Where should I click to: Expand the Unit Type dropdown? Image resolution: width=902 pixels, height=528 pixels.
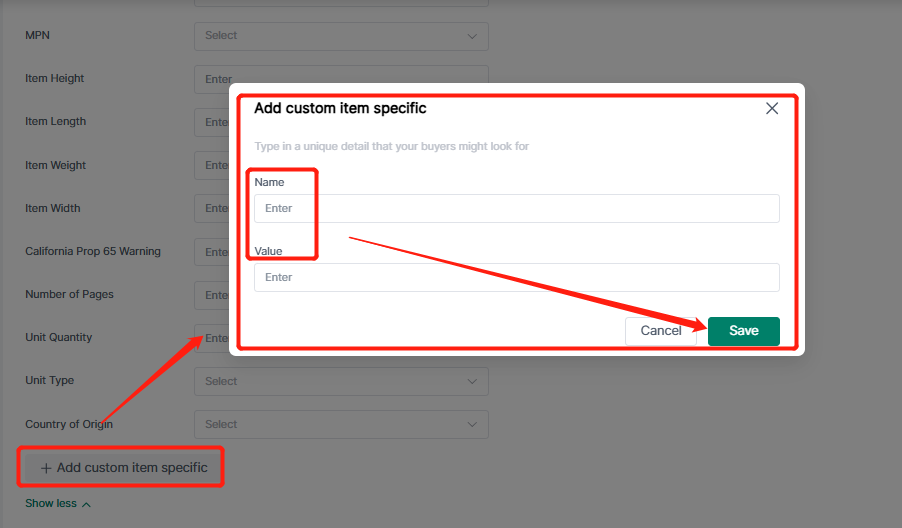(340, 381)
